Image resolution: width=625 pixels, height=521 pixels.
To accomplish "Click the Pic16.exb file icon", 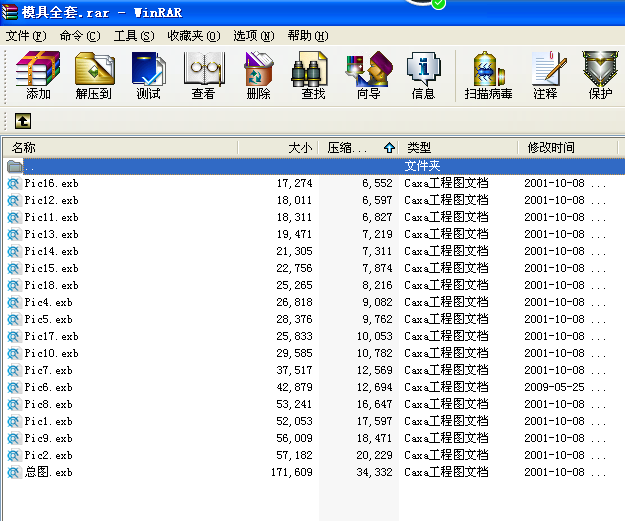I will [14, 183].
